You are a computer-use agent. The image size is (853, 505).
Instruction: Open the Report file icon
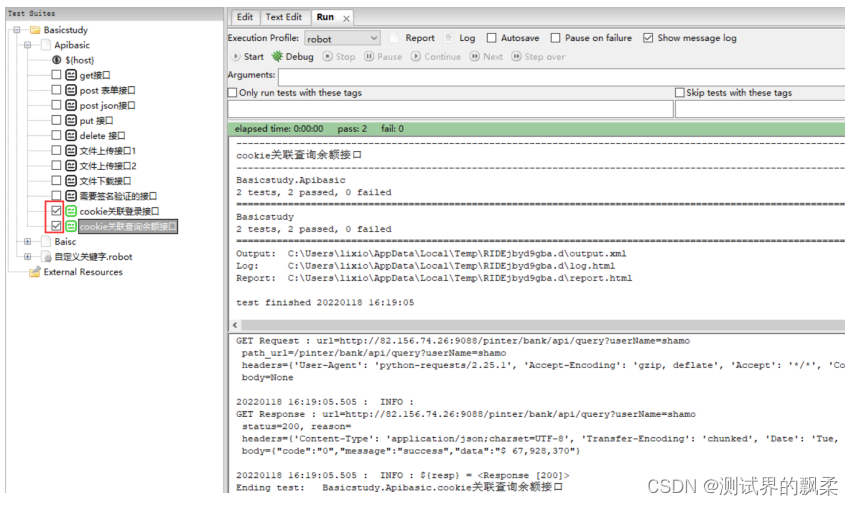tap(395, 38)
